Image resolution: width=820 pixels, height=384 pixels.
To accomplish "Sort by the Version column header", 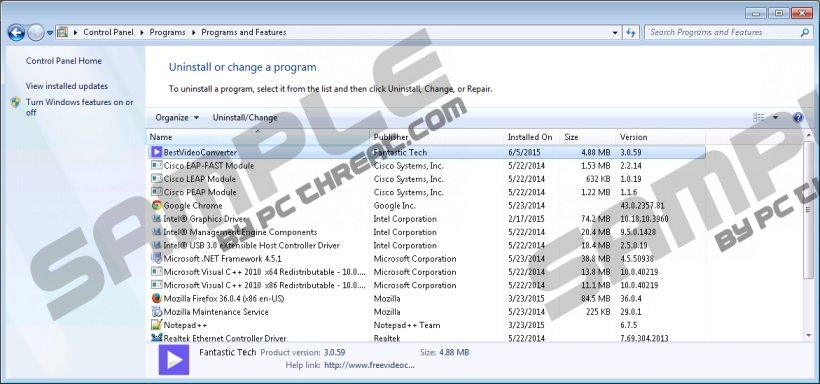I will (660, 137).
